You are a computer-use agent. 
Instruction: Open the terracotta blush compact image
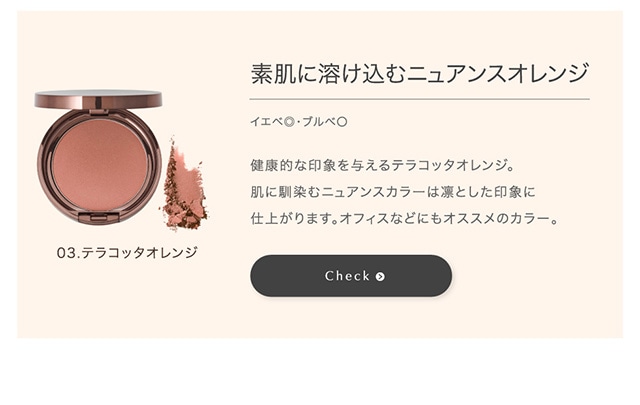98,157
